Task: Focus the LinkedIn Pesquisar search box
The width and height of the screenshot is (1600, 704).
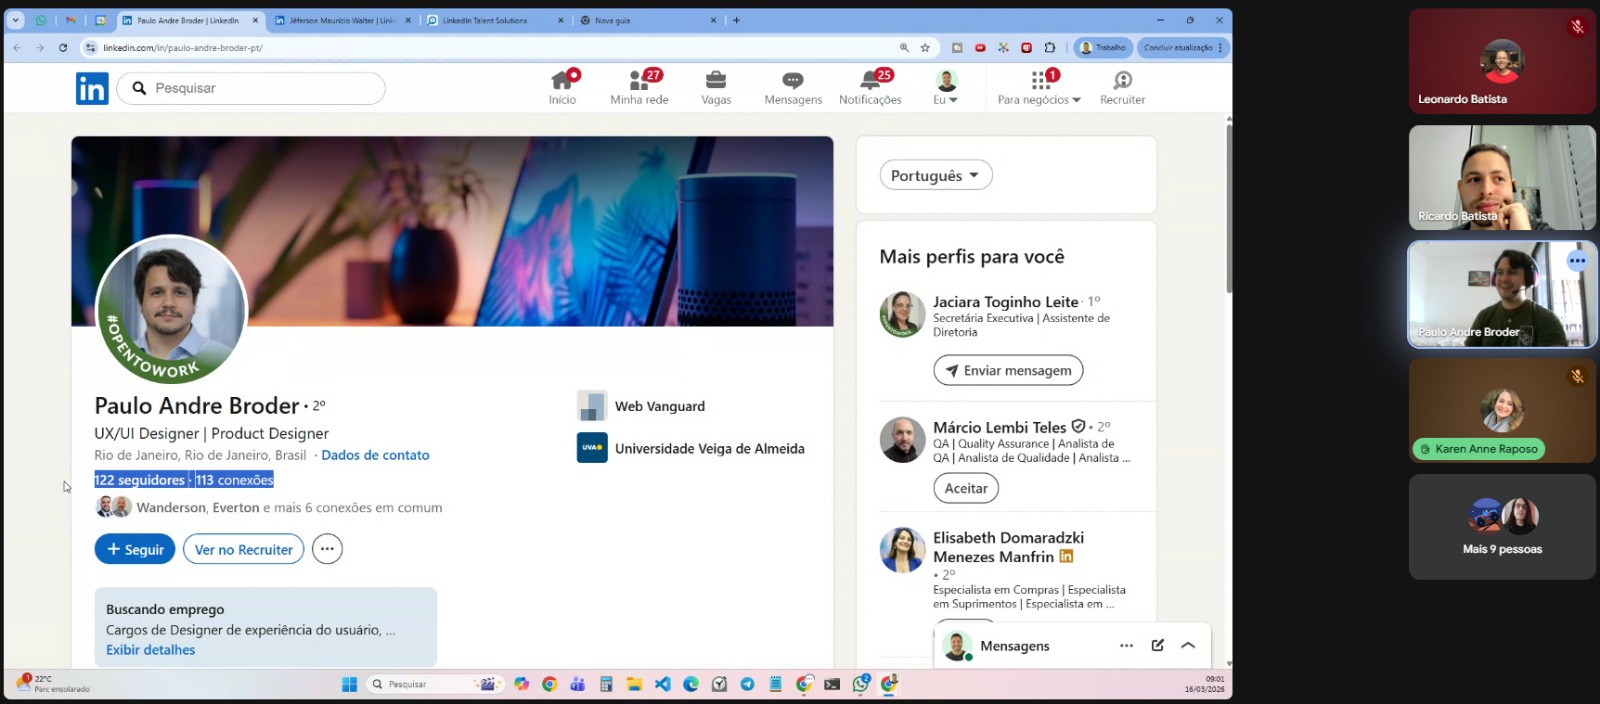Action: click(251, 88)
